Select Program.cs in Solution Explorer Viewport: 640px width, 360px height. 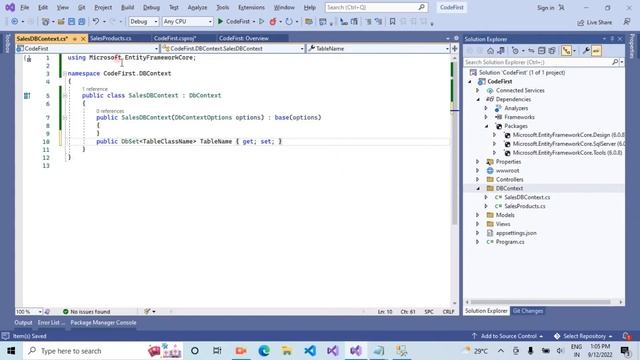pos(510,242)
